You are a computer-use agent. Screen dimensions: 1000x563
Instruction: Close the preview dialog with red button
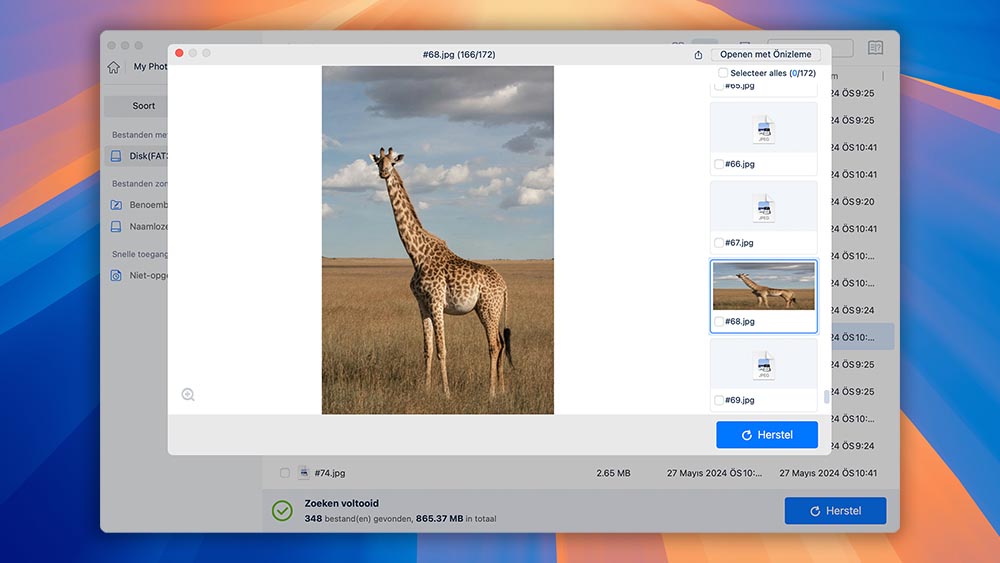[x=179, y=53]
